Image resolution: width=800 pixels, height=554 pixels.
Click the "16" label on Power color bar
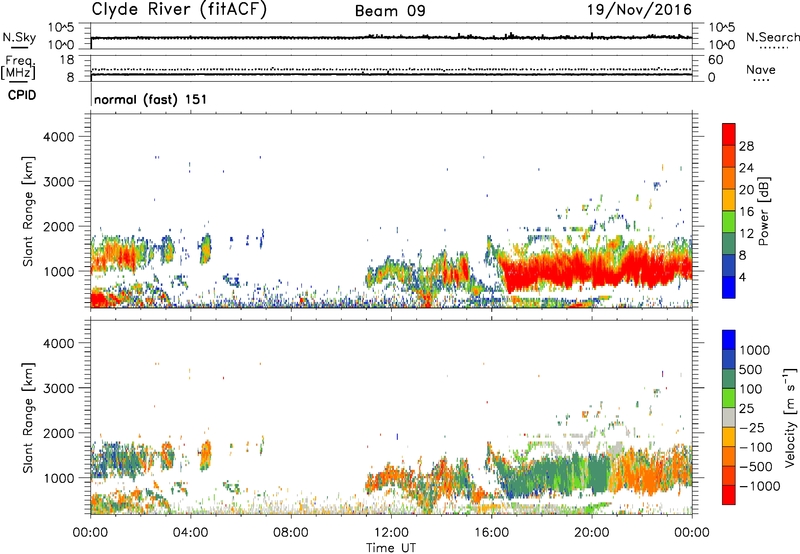click(x=746, y=212)
